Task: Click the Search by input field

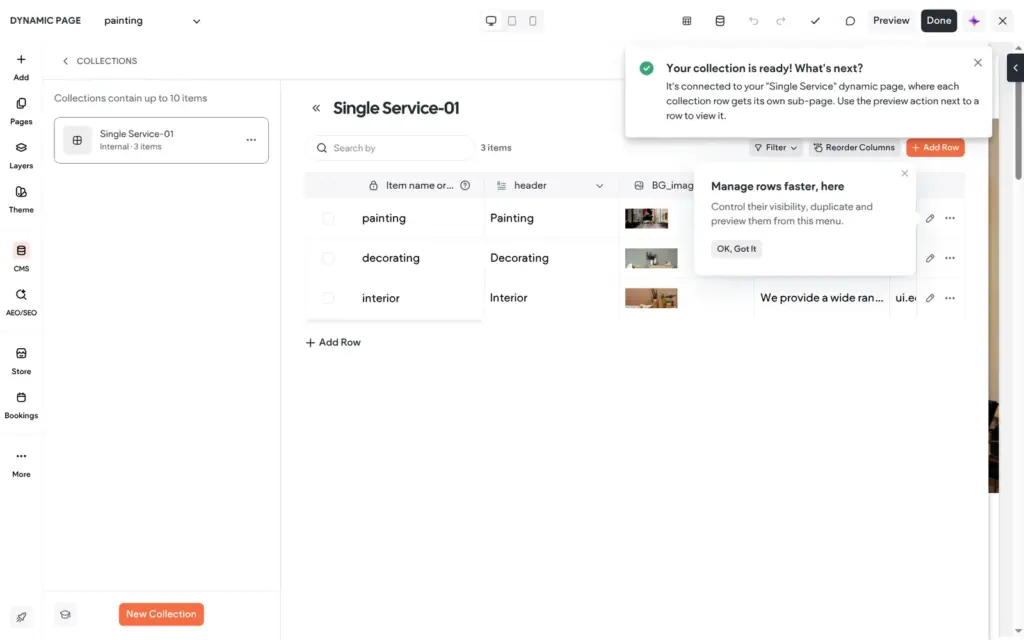Action: (x=392, y=148)
